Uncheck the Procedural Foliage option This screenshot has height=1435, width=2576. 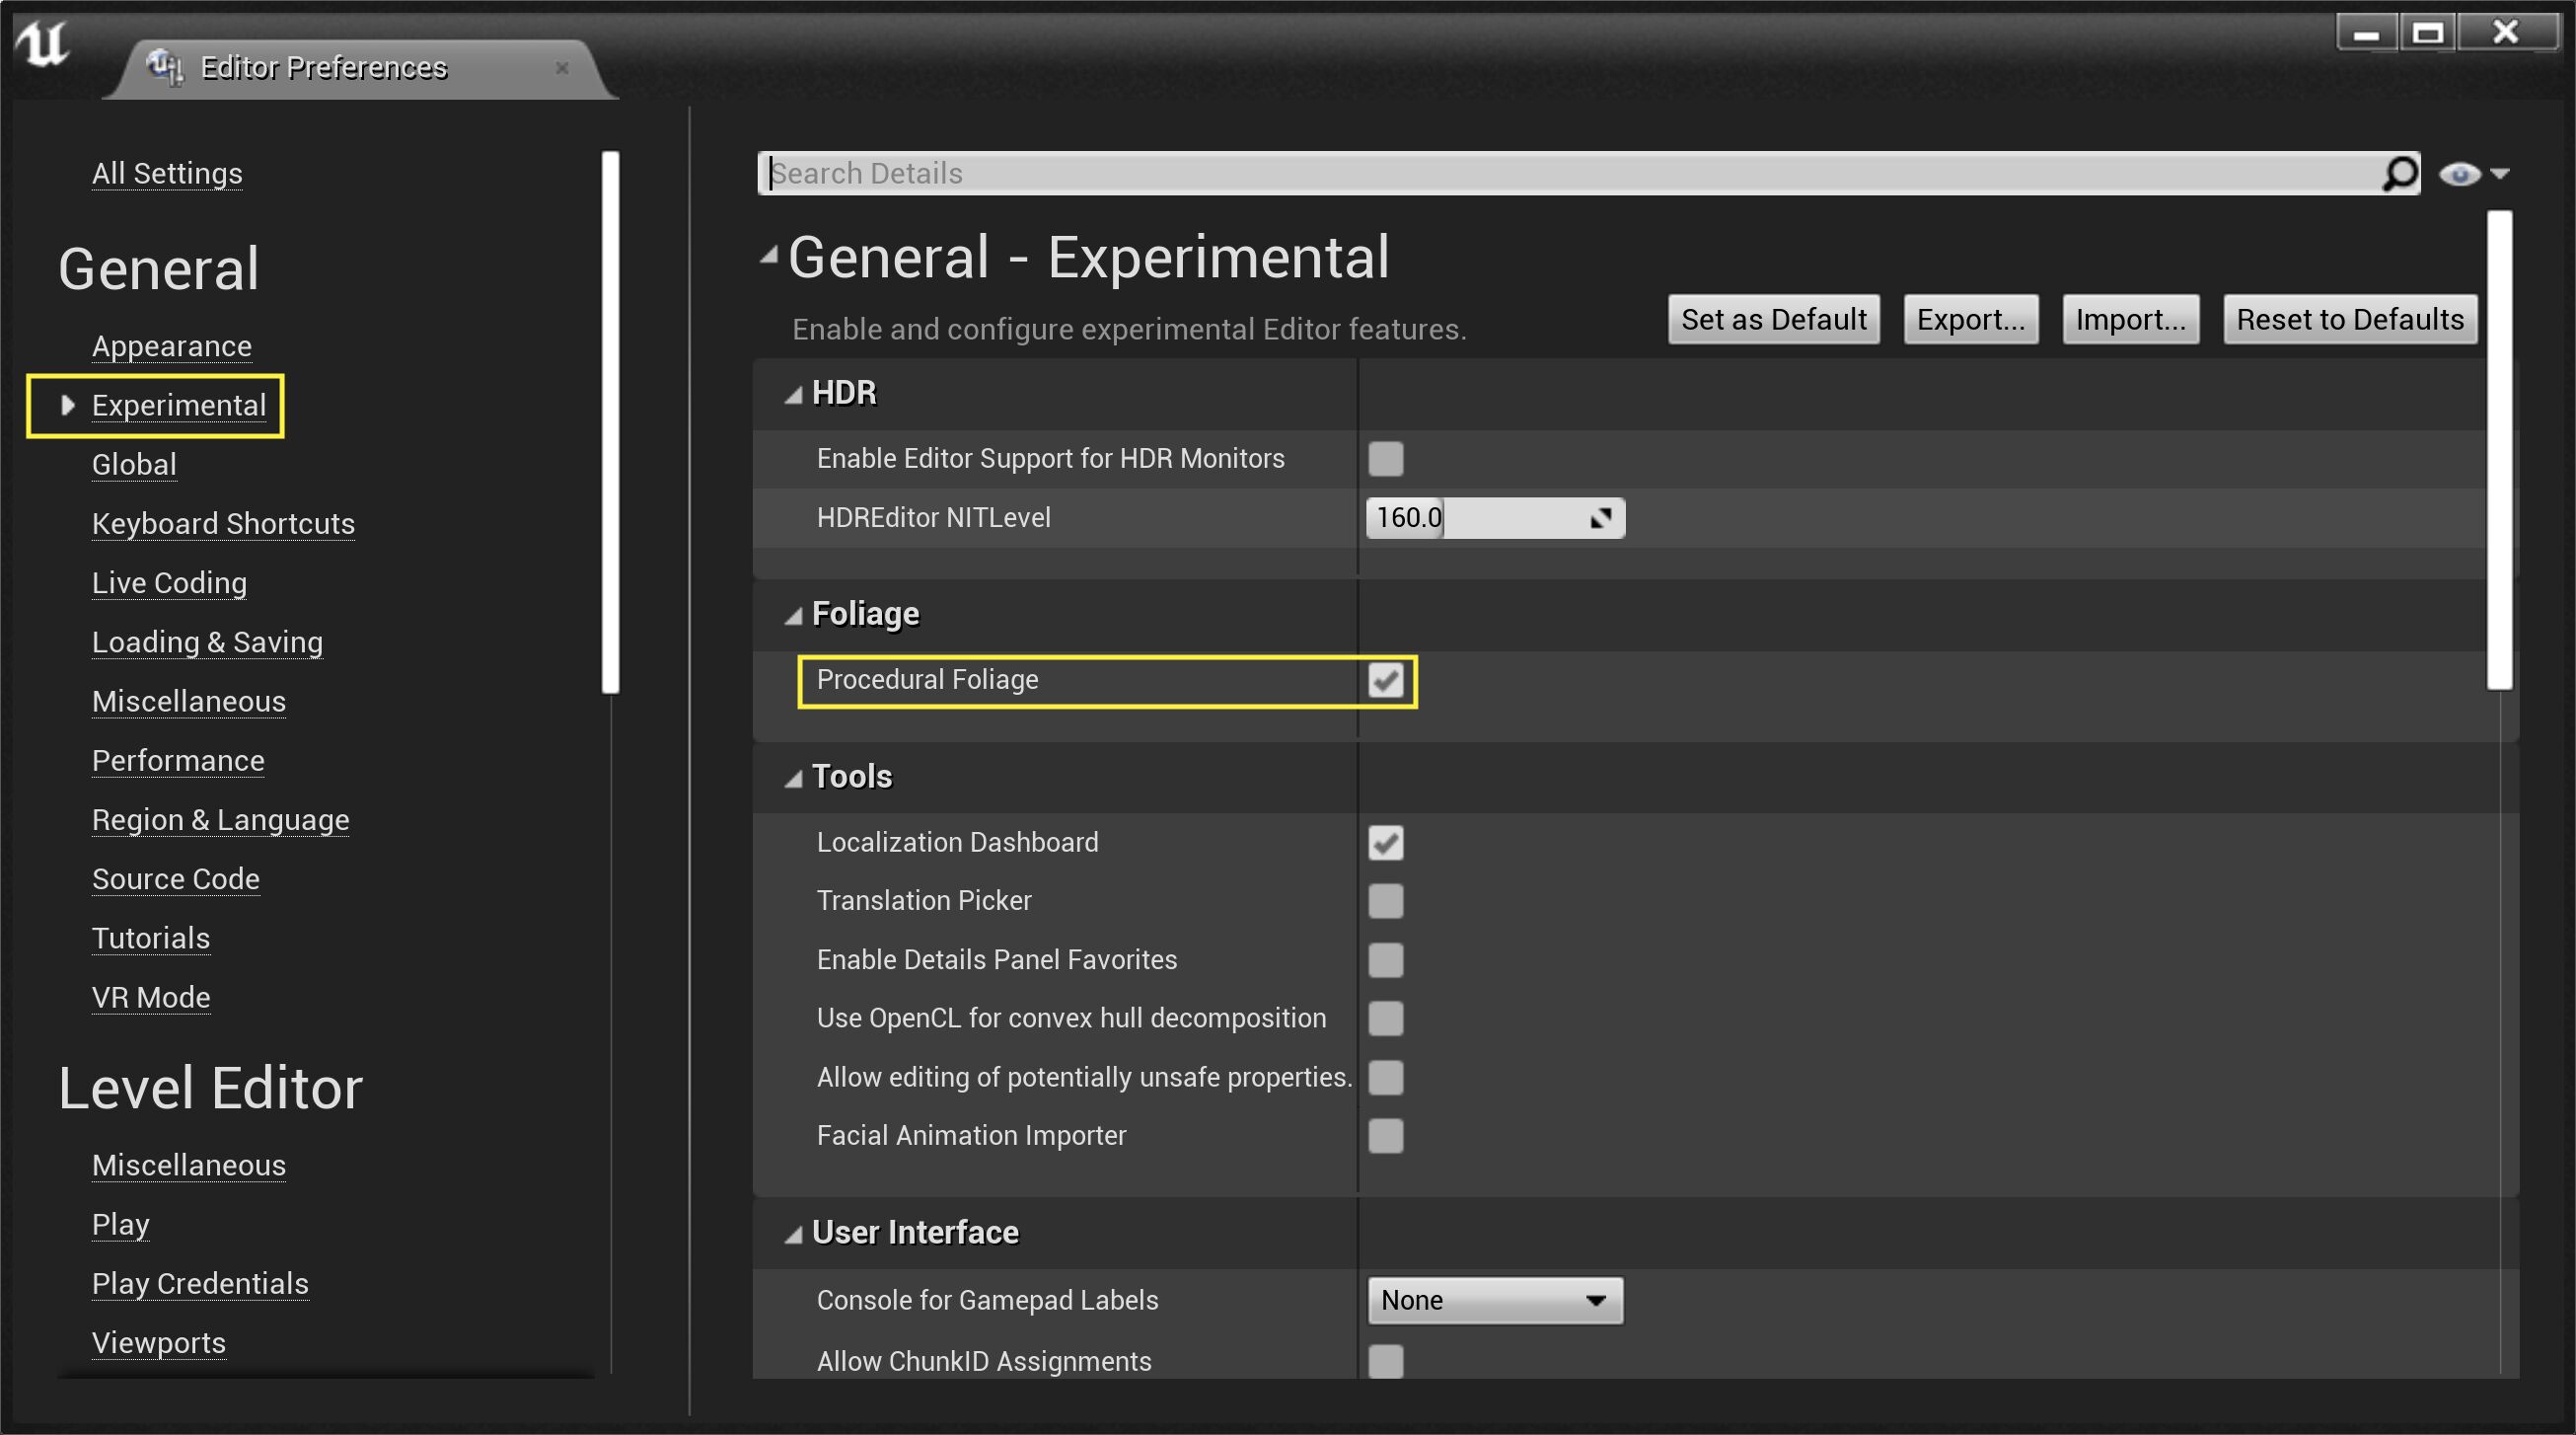tap(1385, 682)
